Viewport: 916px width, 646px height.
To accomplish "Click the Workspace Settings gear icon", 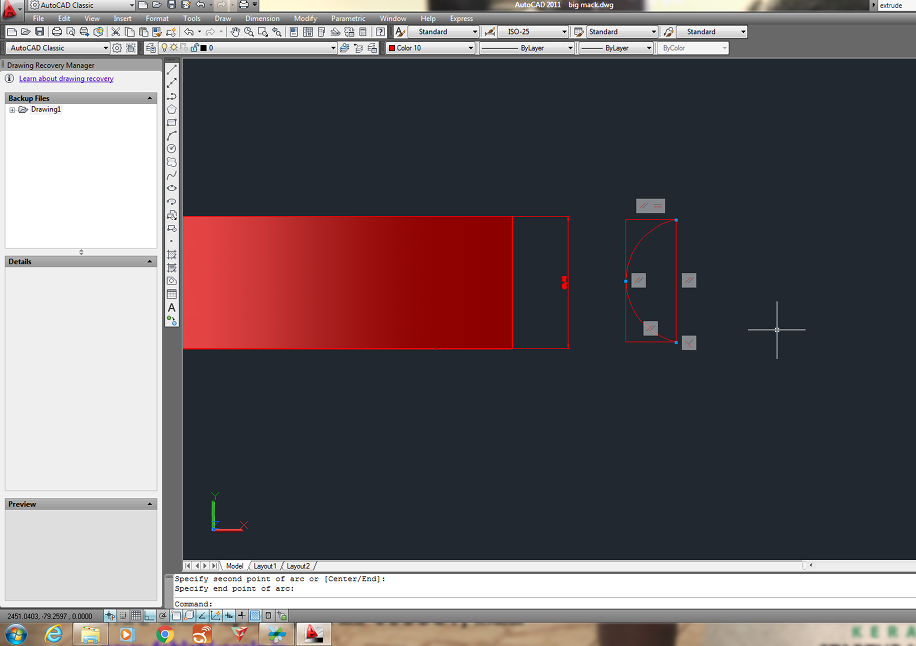I will (x=117, y=48).
